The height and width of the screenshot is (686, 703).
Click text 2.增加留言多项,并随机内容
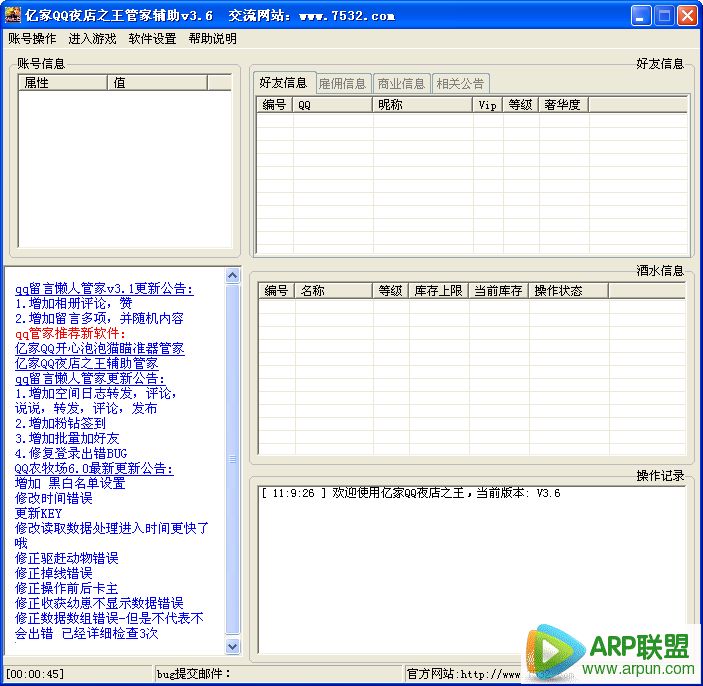99,319
